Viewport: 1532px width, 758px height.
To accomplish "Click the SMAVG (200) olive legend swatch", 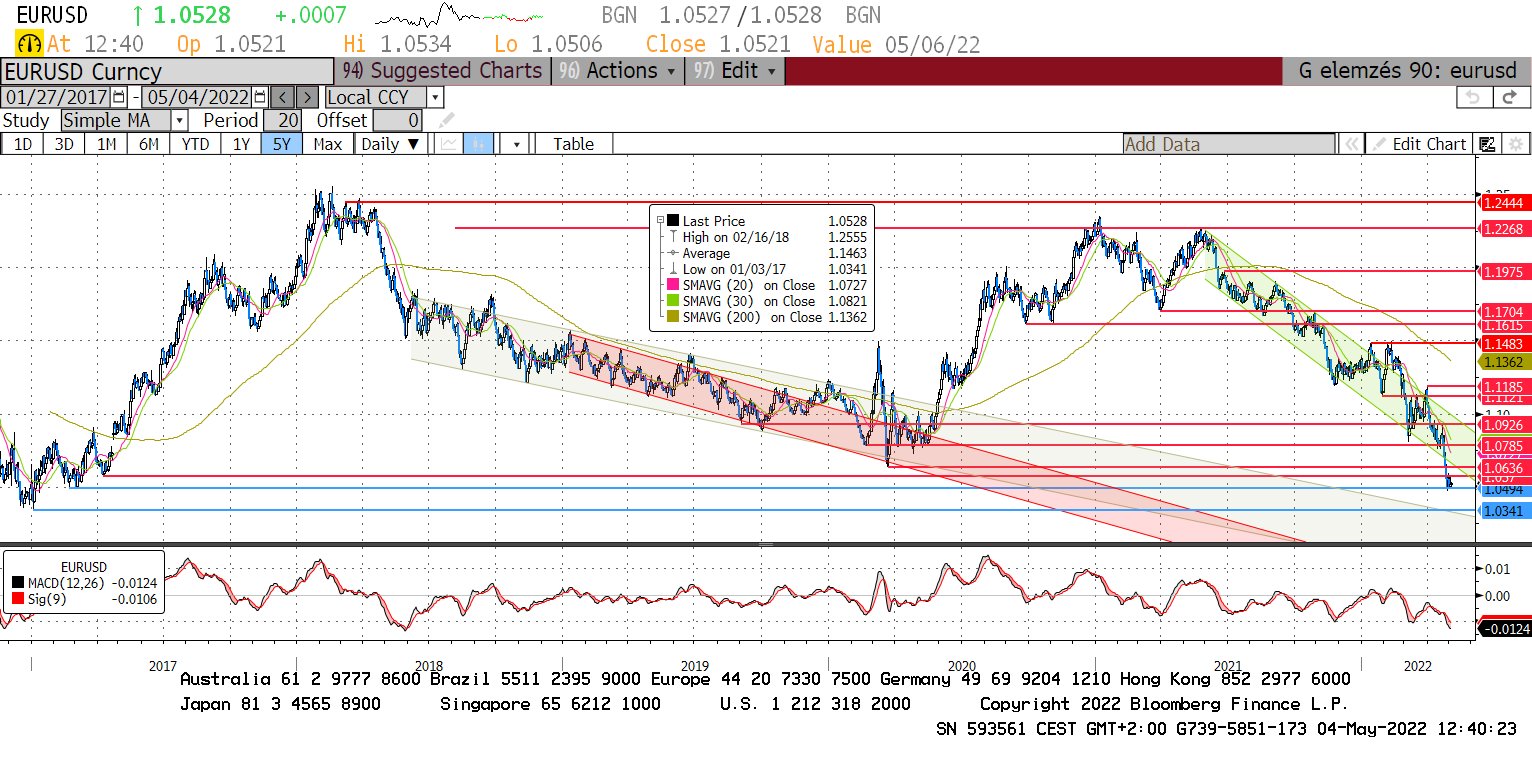I will 673,318.
